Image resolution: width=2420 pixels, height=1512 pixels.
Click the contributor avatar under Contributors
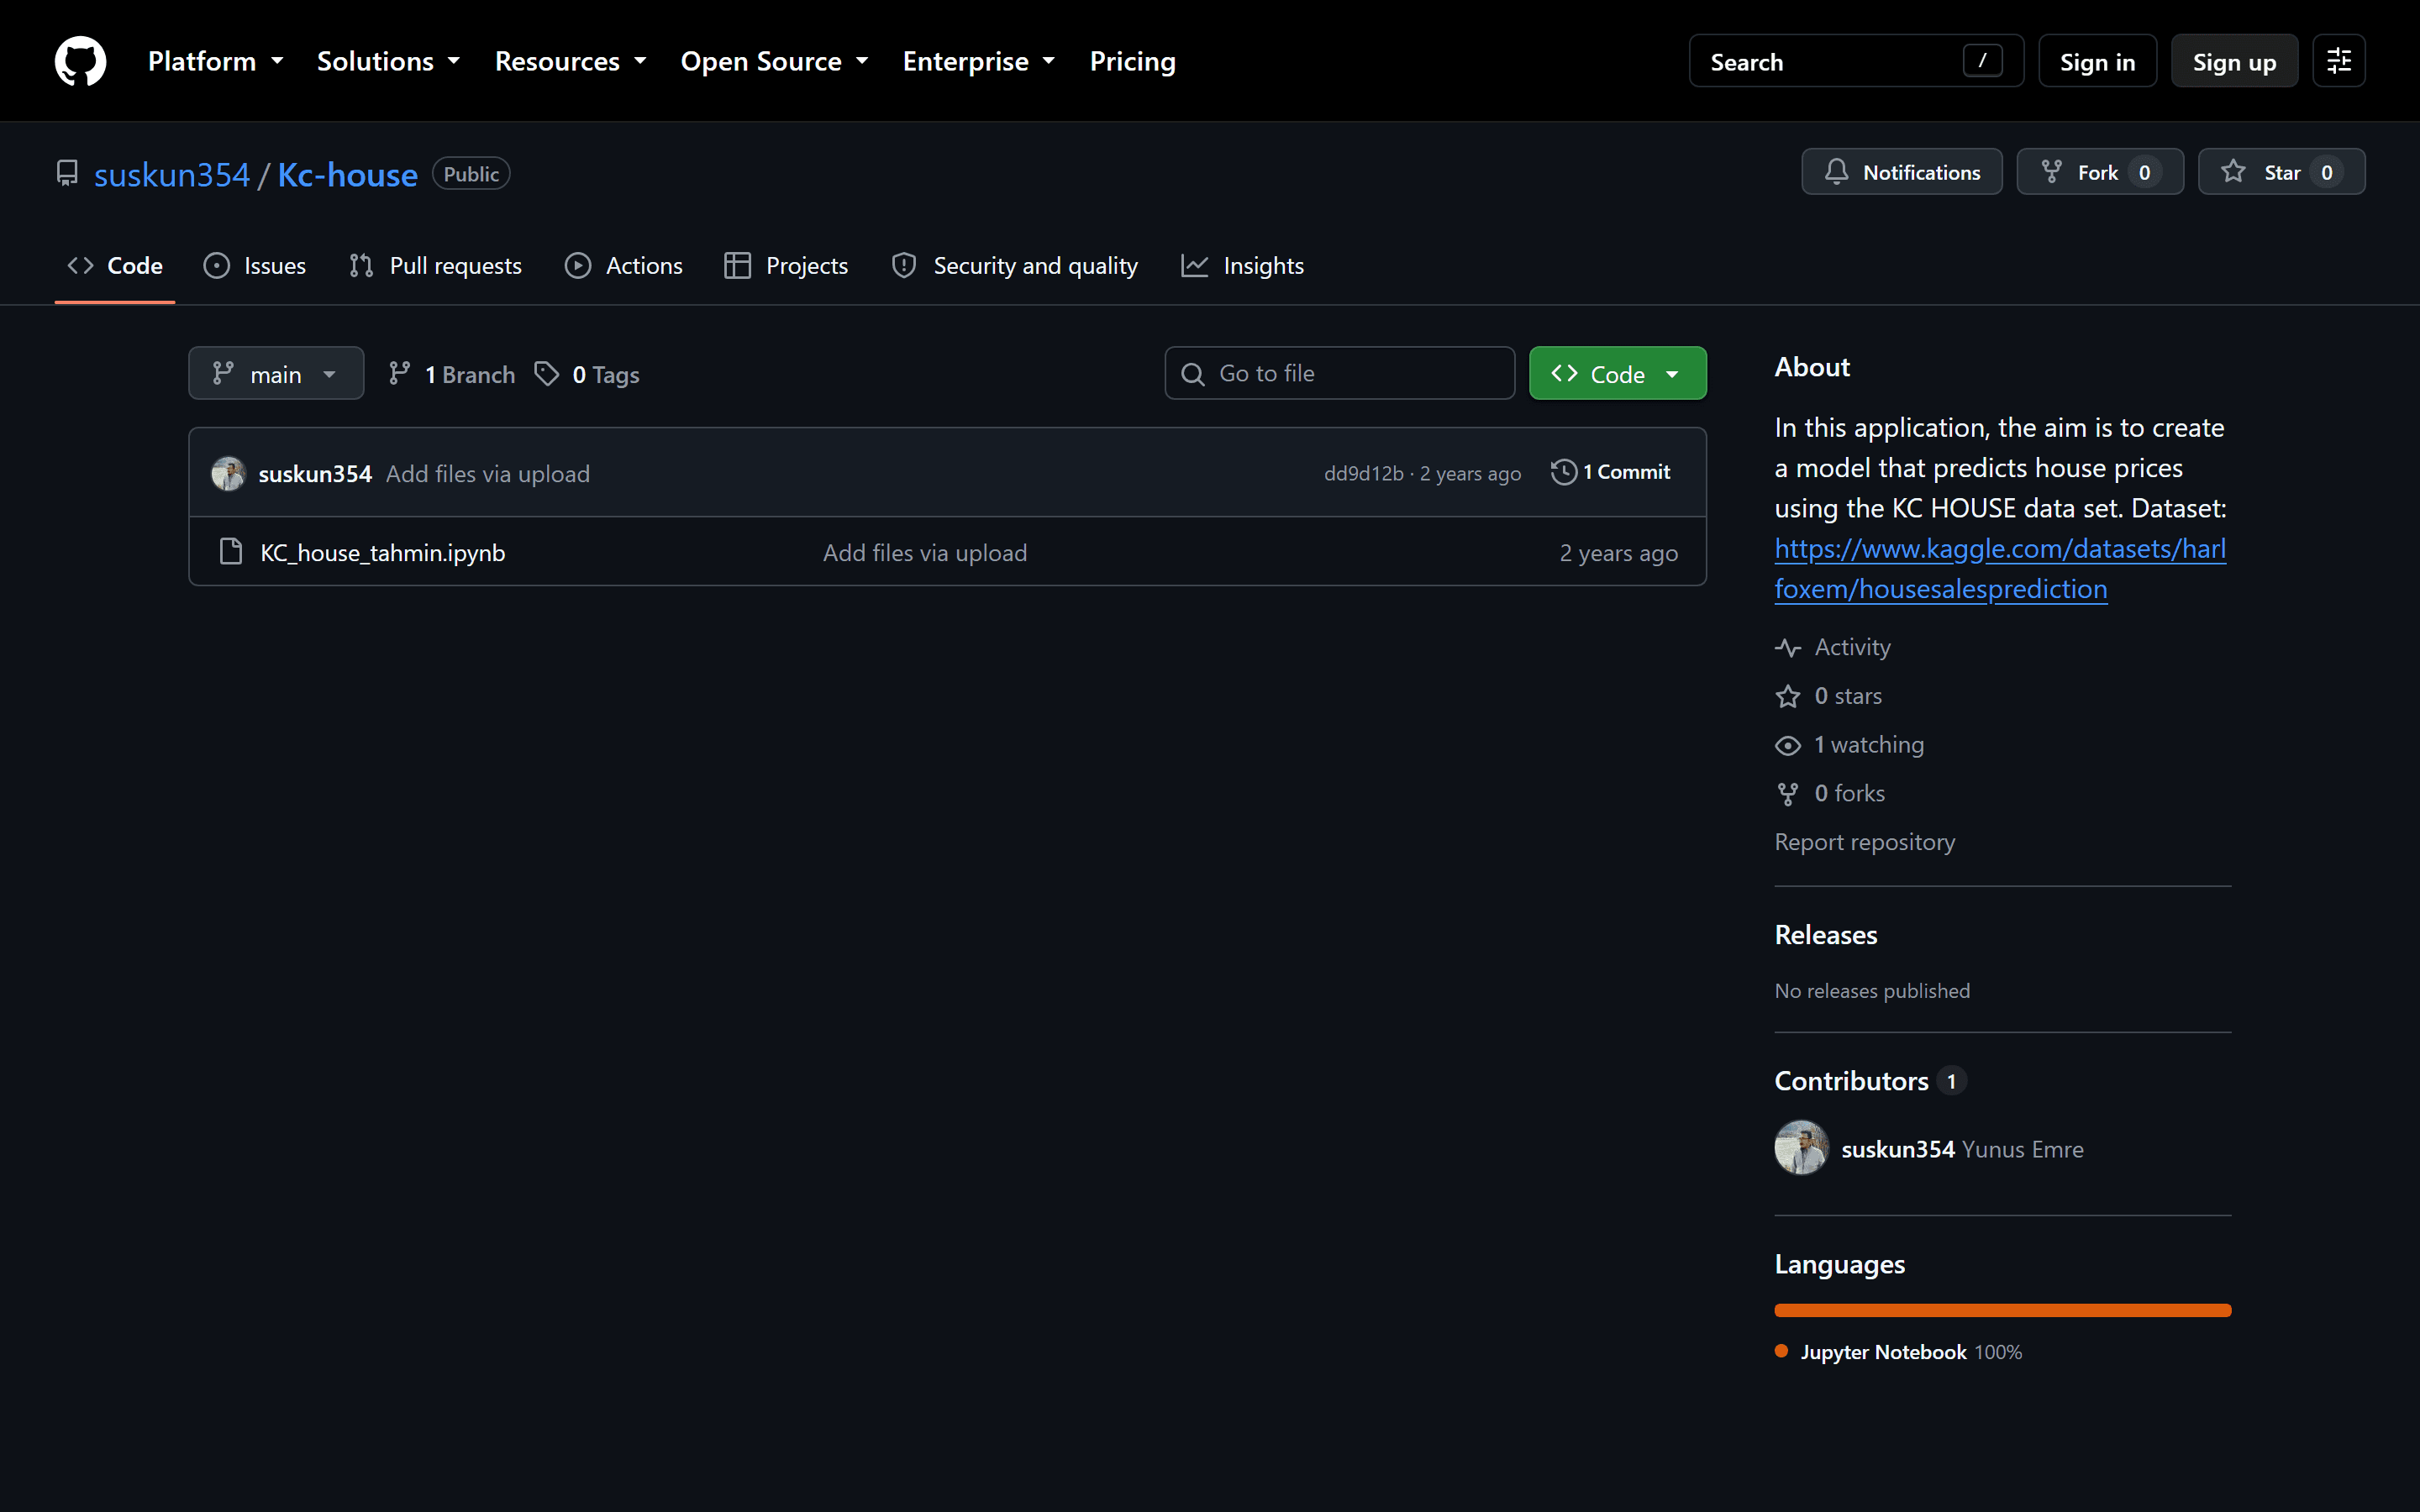pos(1802,1147)
